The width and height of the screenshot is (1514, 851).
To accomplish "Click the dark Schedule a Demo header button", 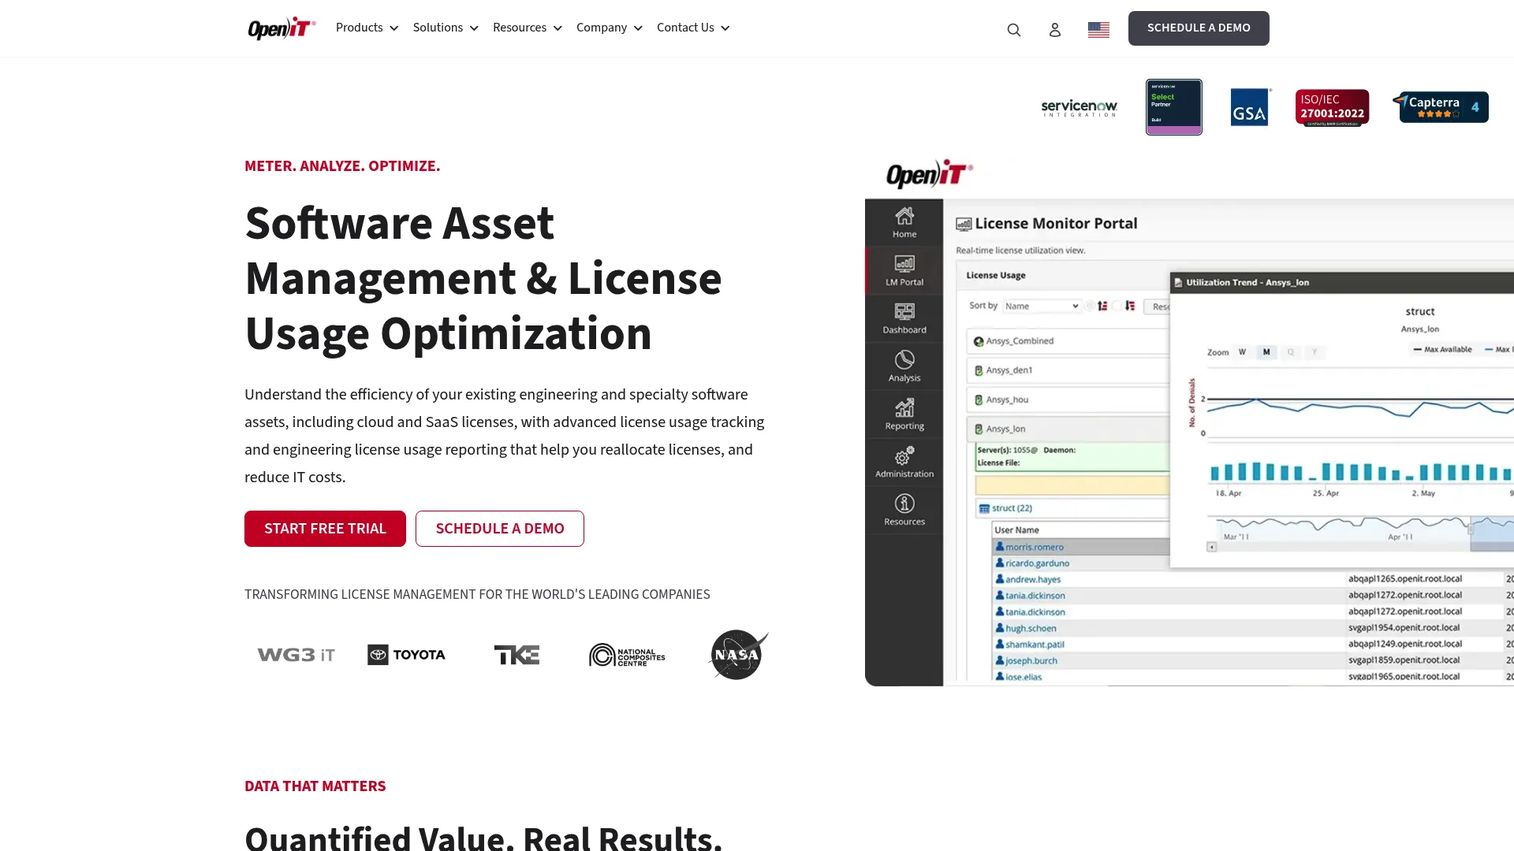I will [x=1198, y=28].
